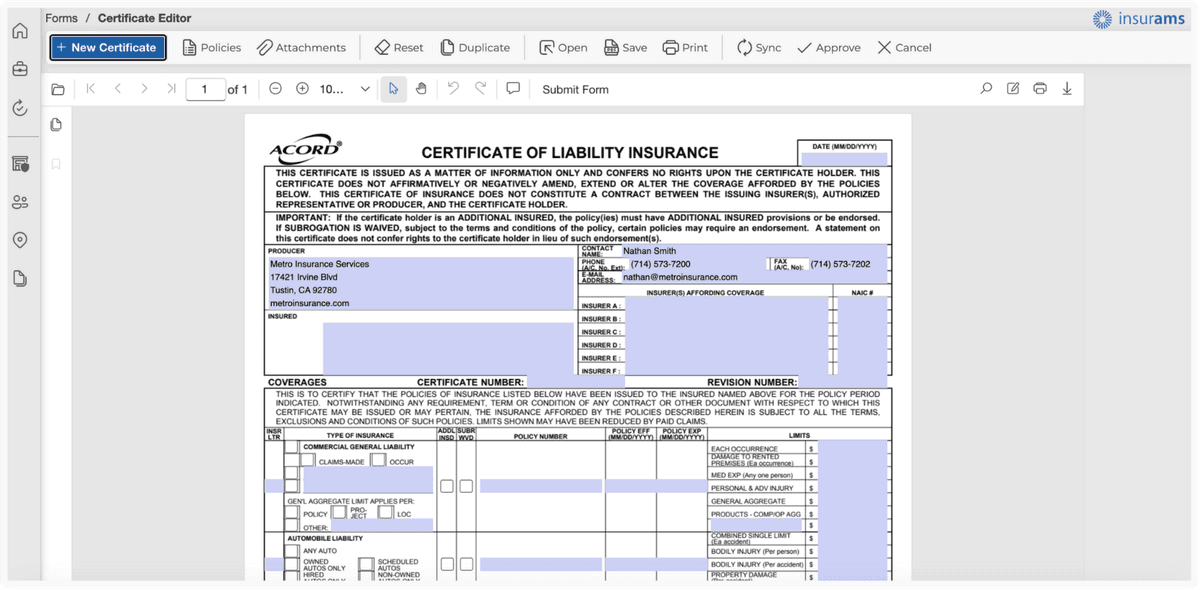Screen dimensions: 1200x590
Task: Sync the certificate data
Action: click(x=759, y=47)
